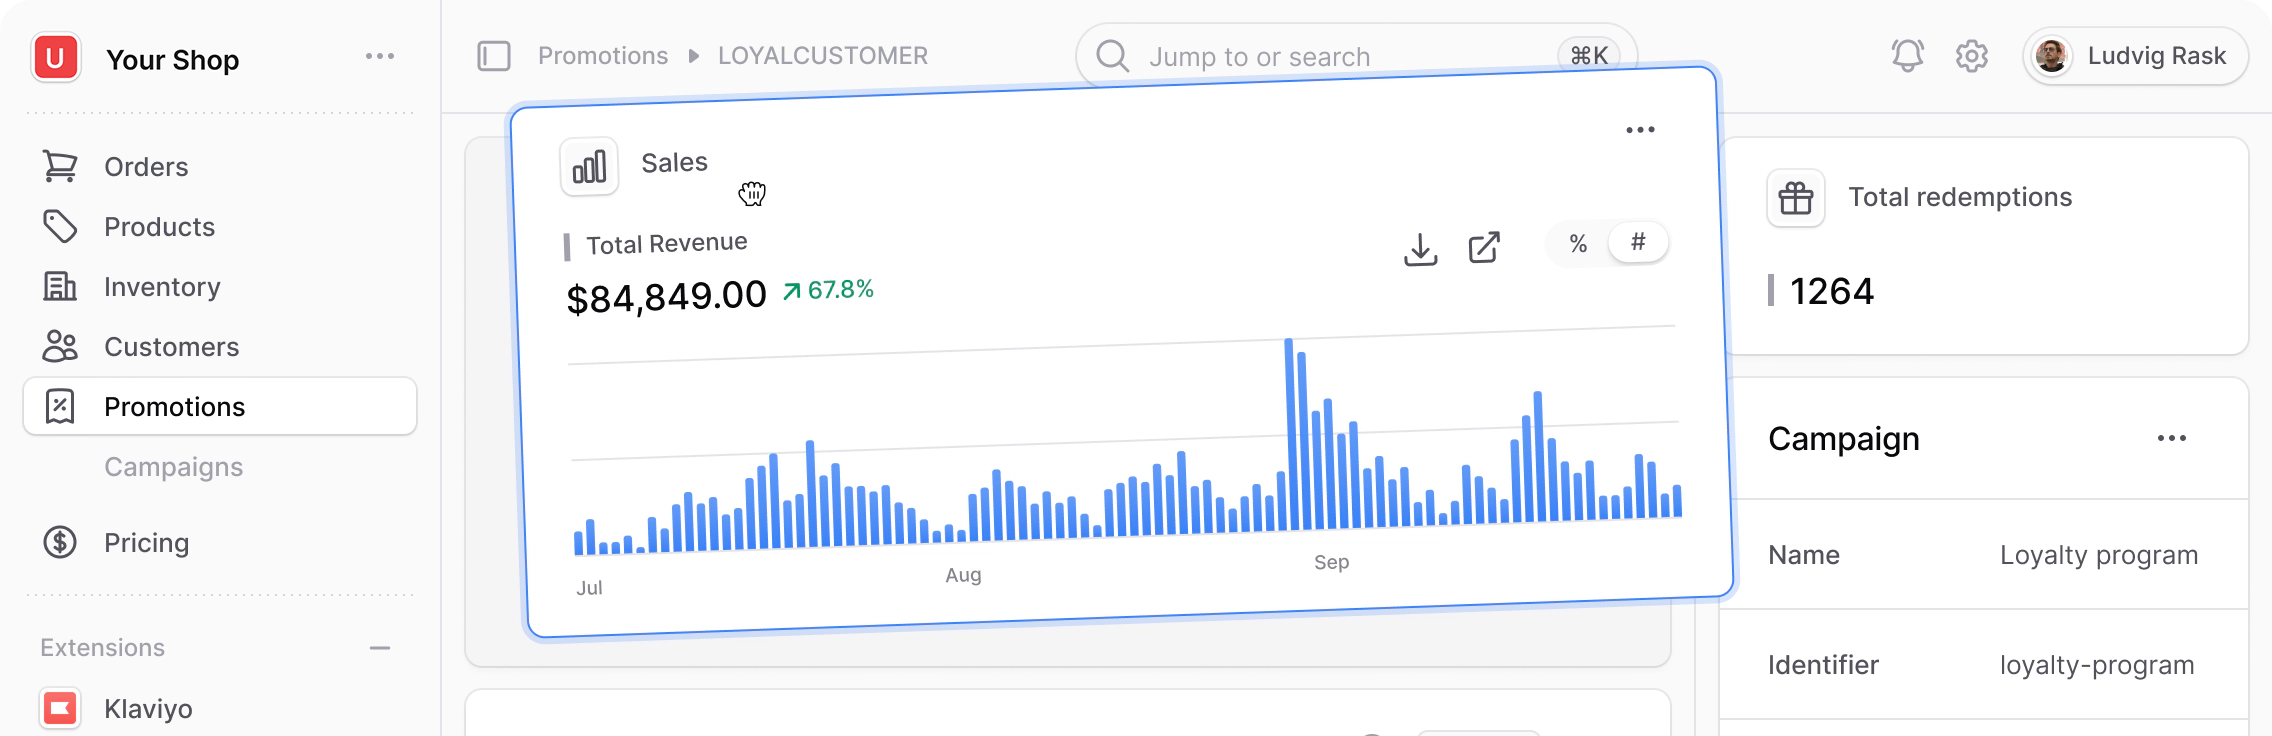Open Campaign panel more options
This screenshot has height=736, width=2272.
coord(2171,439)
